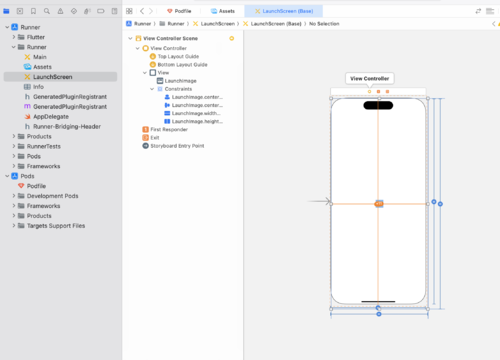Open the Issue navigator warning icon
The height and width of the screenshot is (360, 500).
60,11
